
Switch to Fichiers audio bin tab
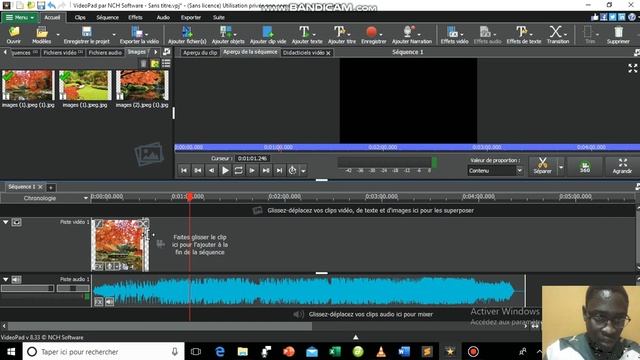point(105,53)
